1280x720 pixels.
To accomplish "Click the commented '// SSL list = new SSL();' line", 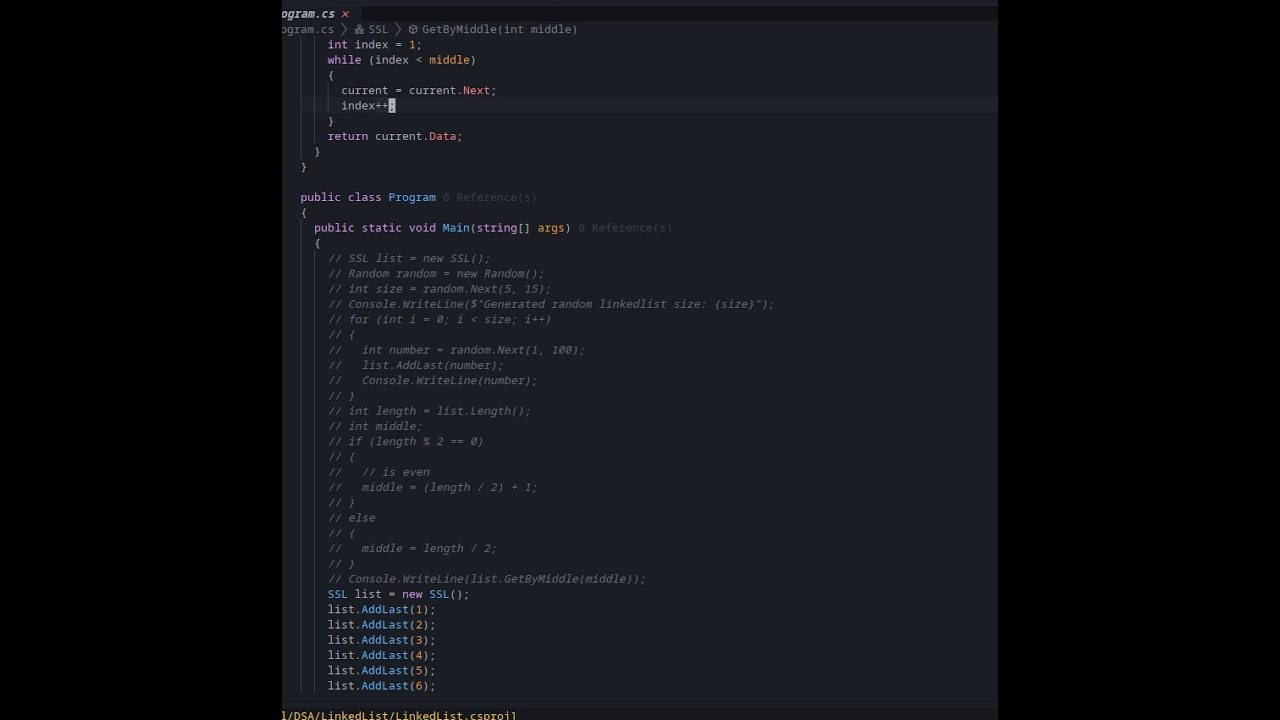I will click(x=409, y=258).
